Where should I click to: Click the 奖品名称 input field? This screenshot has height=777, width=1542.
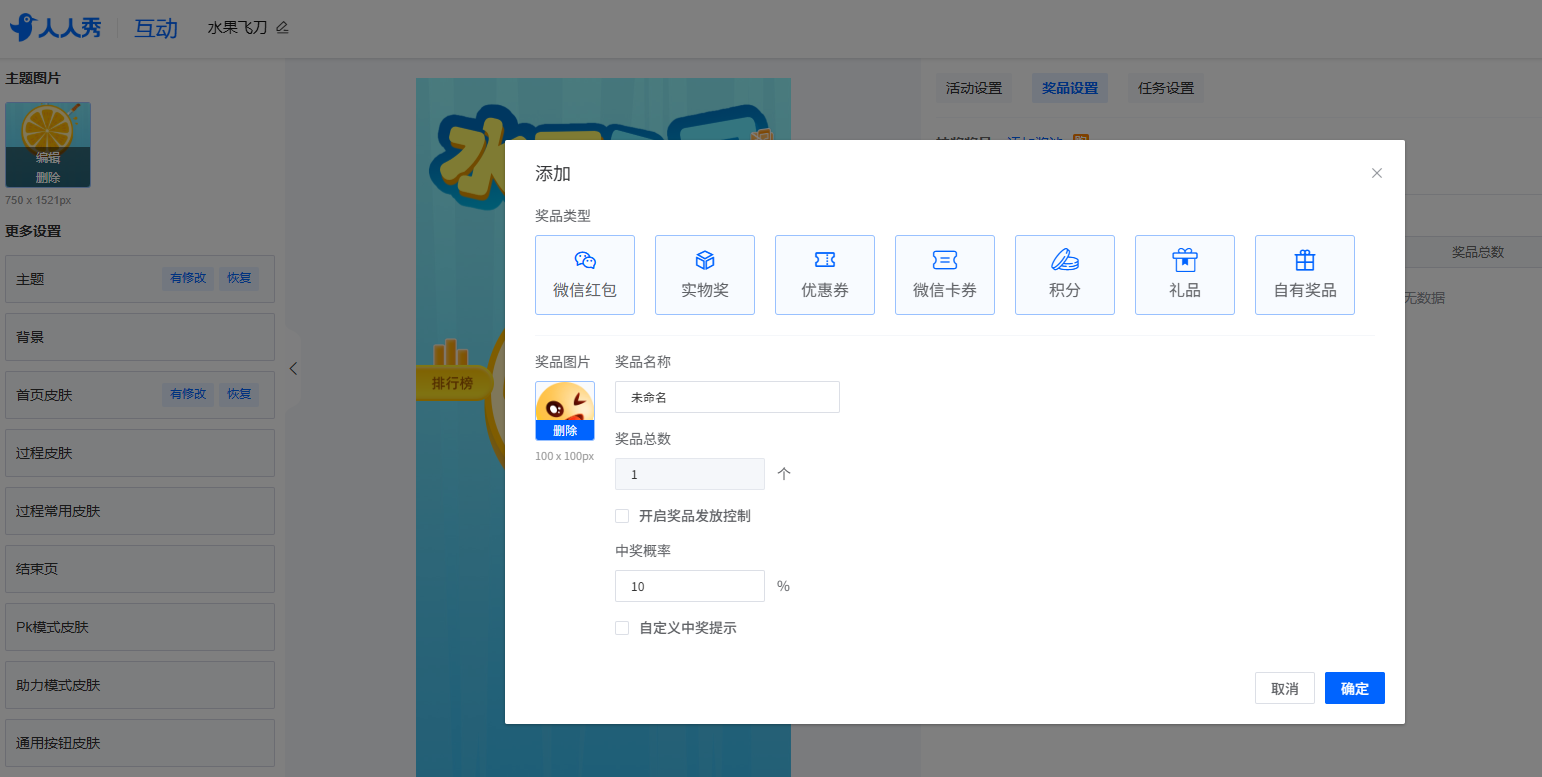point(727,397)
